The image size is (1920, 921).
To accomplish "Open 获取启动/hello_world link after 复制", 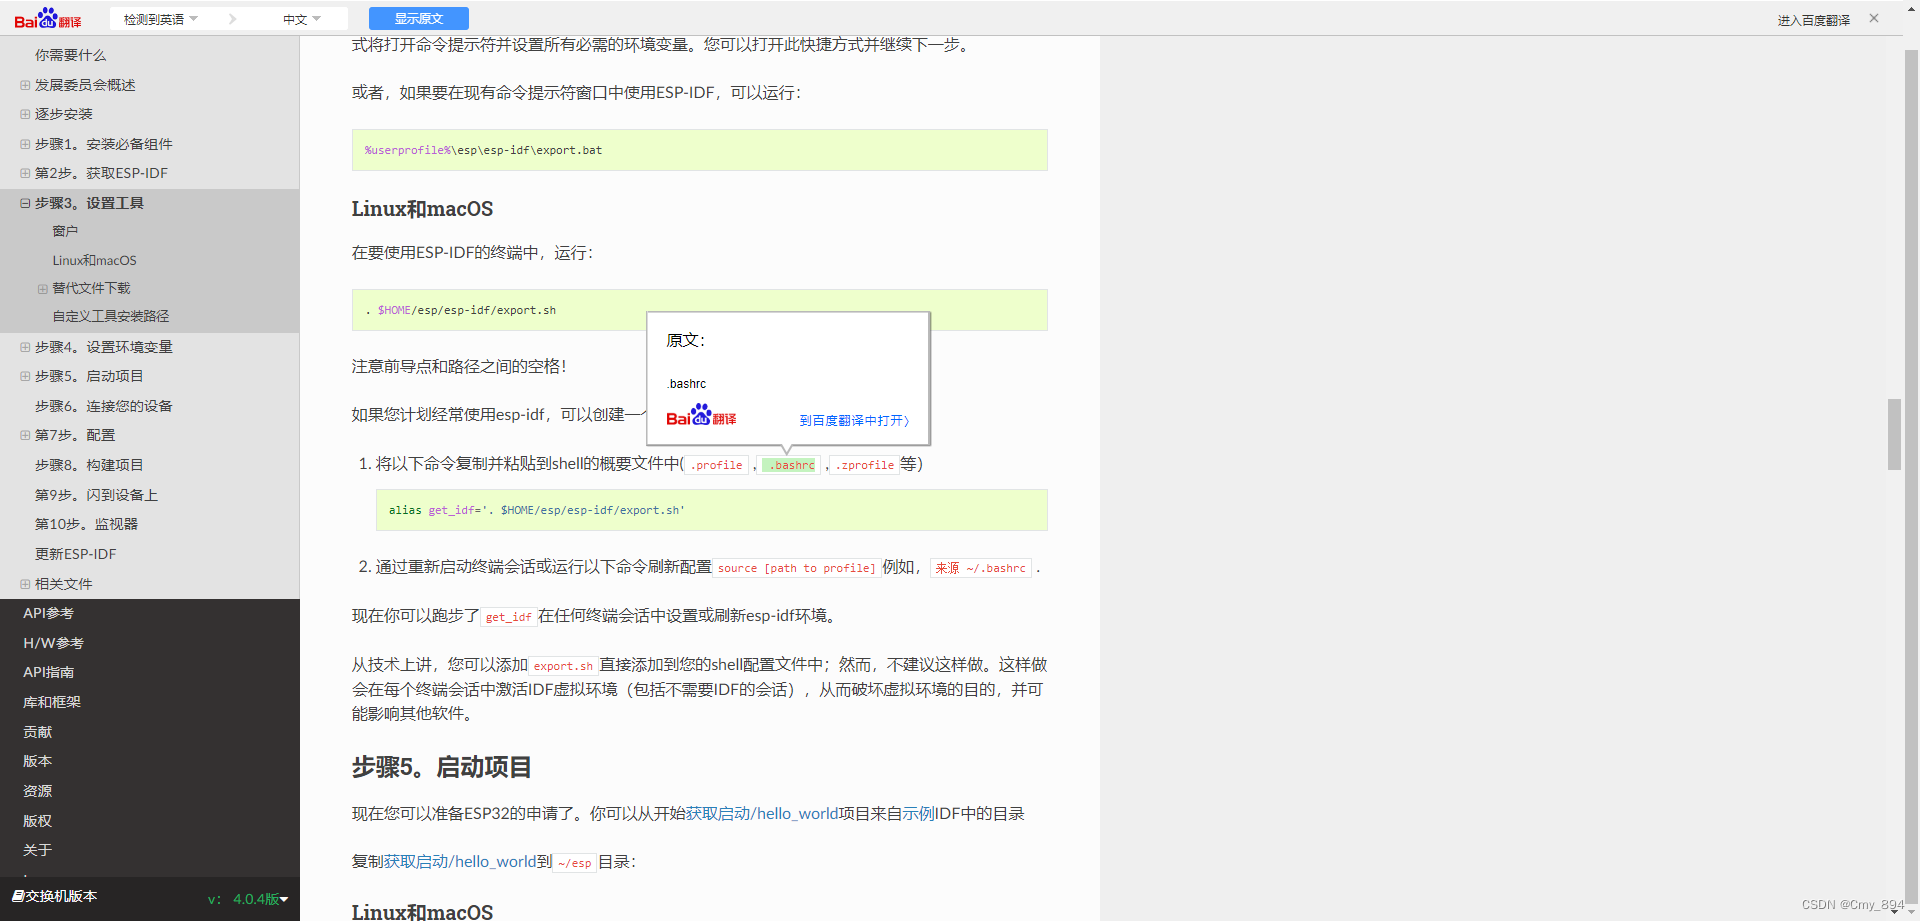I will (x=460, y=862).
